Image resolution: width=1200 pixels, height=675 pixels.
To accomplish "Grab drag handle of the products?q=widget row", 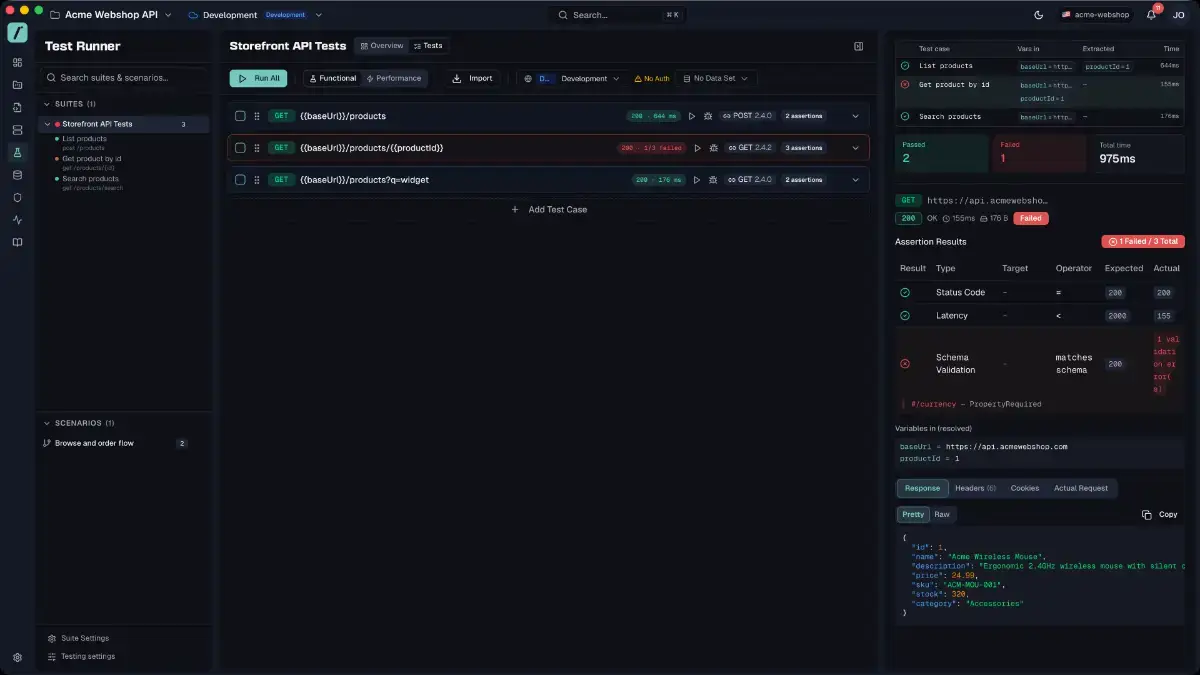I will [x=257, y=180].
